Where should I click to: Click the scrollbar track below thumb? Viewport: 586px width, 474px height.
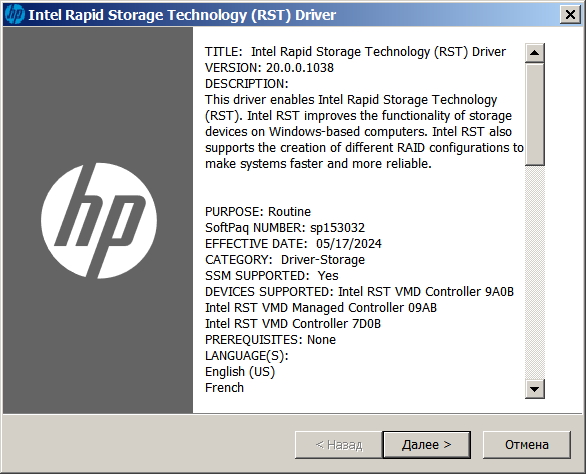[534, 272]
